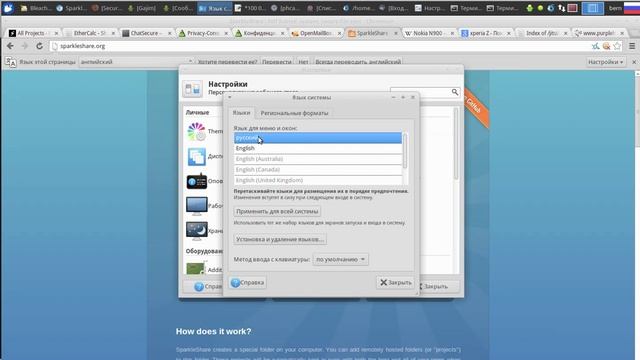Open the Theme settings colorful icon

(x=196, y=131)
